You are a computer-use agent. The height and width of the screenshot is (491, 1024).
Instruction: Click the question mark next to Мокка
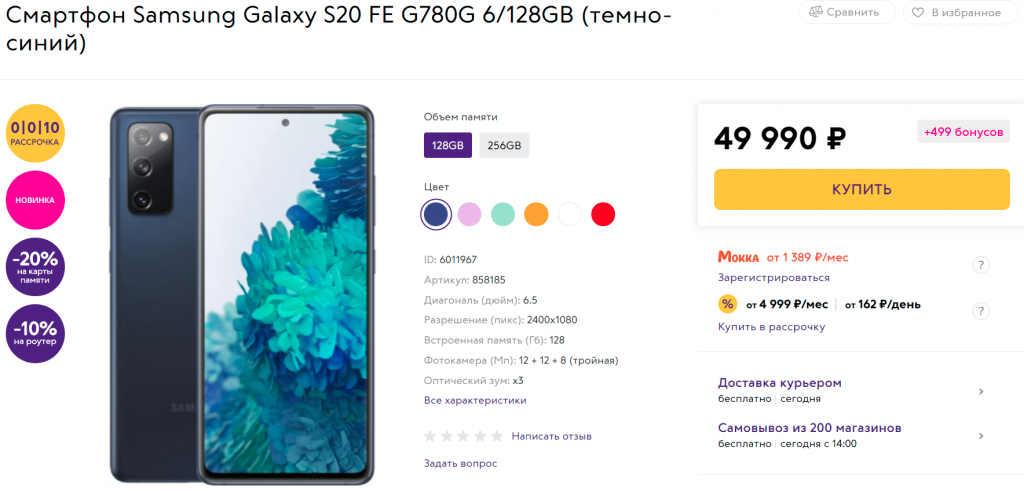981,265
